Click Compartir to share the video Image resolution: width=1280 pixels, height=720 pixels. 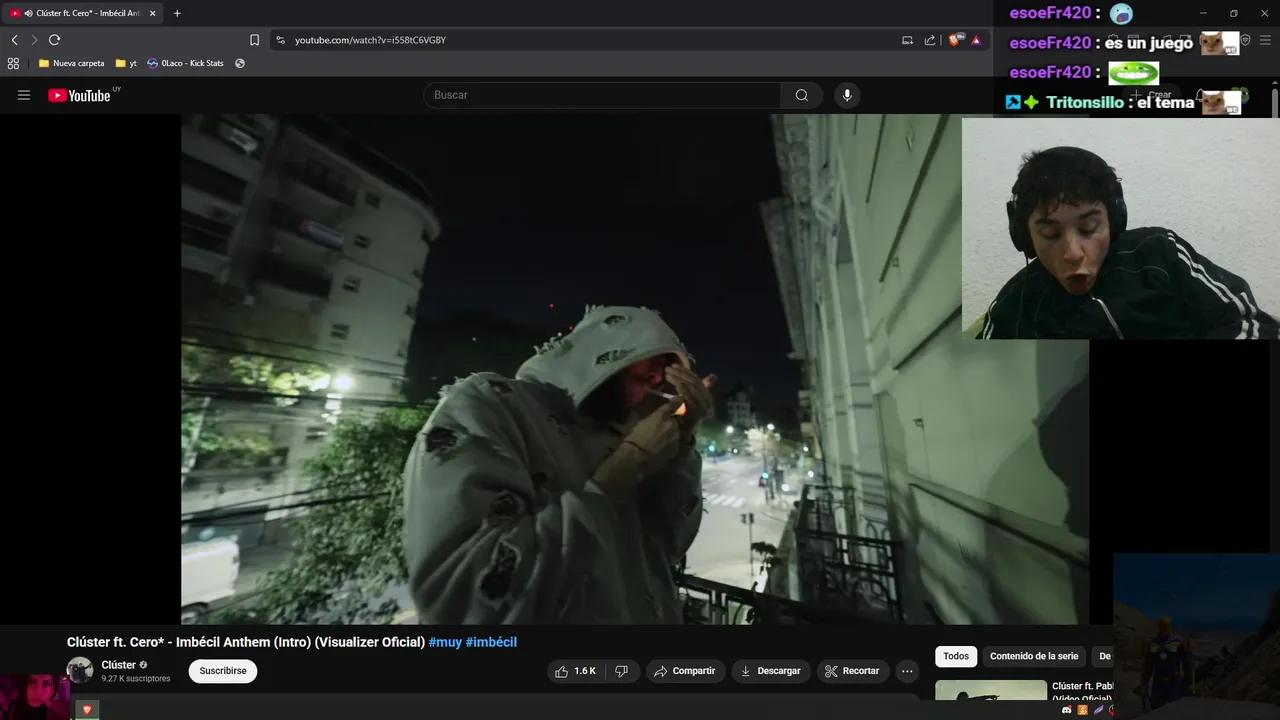[x=685, y=671]
